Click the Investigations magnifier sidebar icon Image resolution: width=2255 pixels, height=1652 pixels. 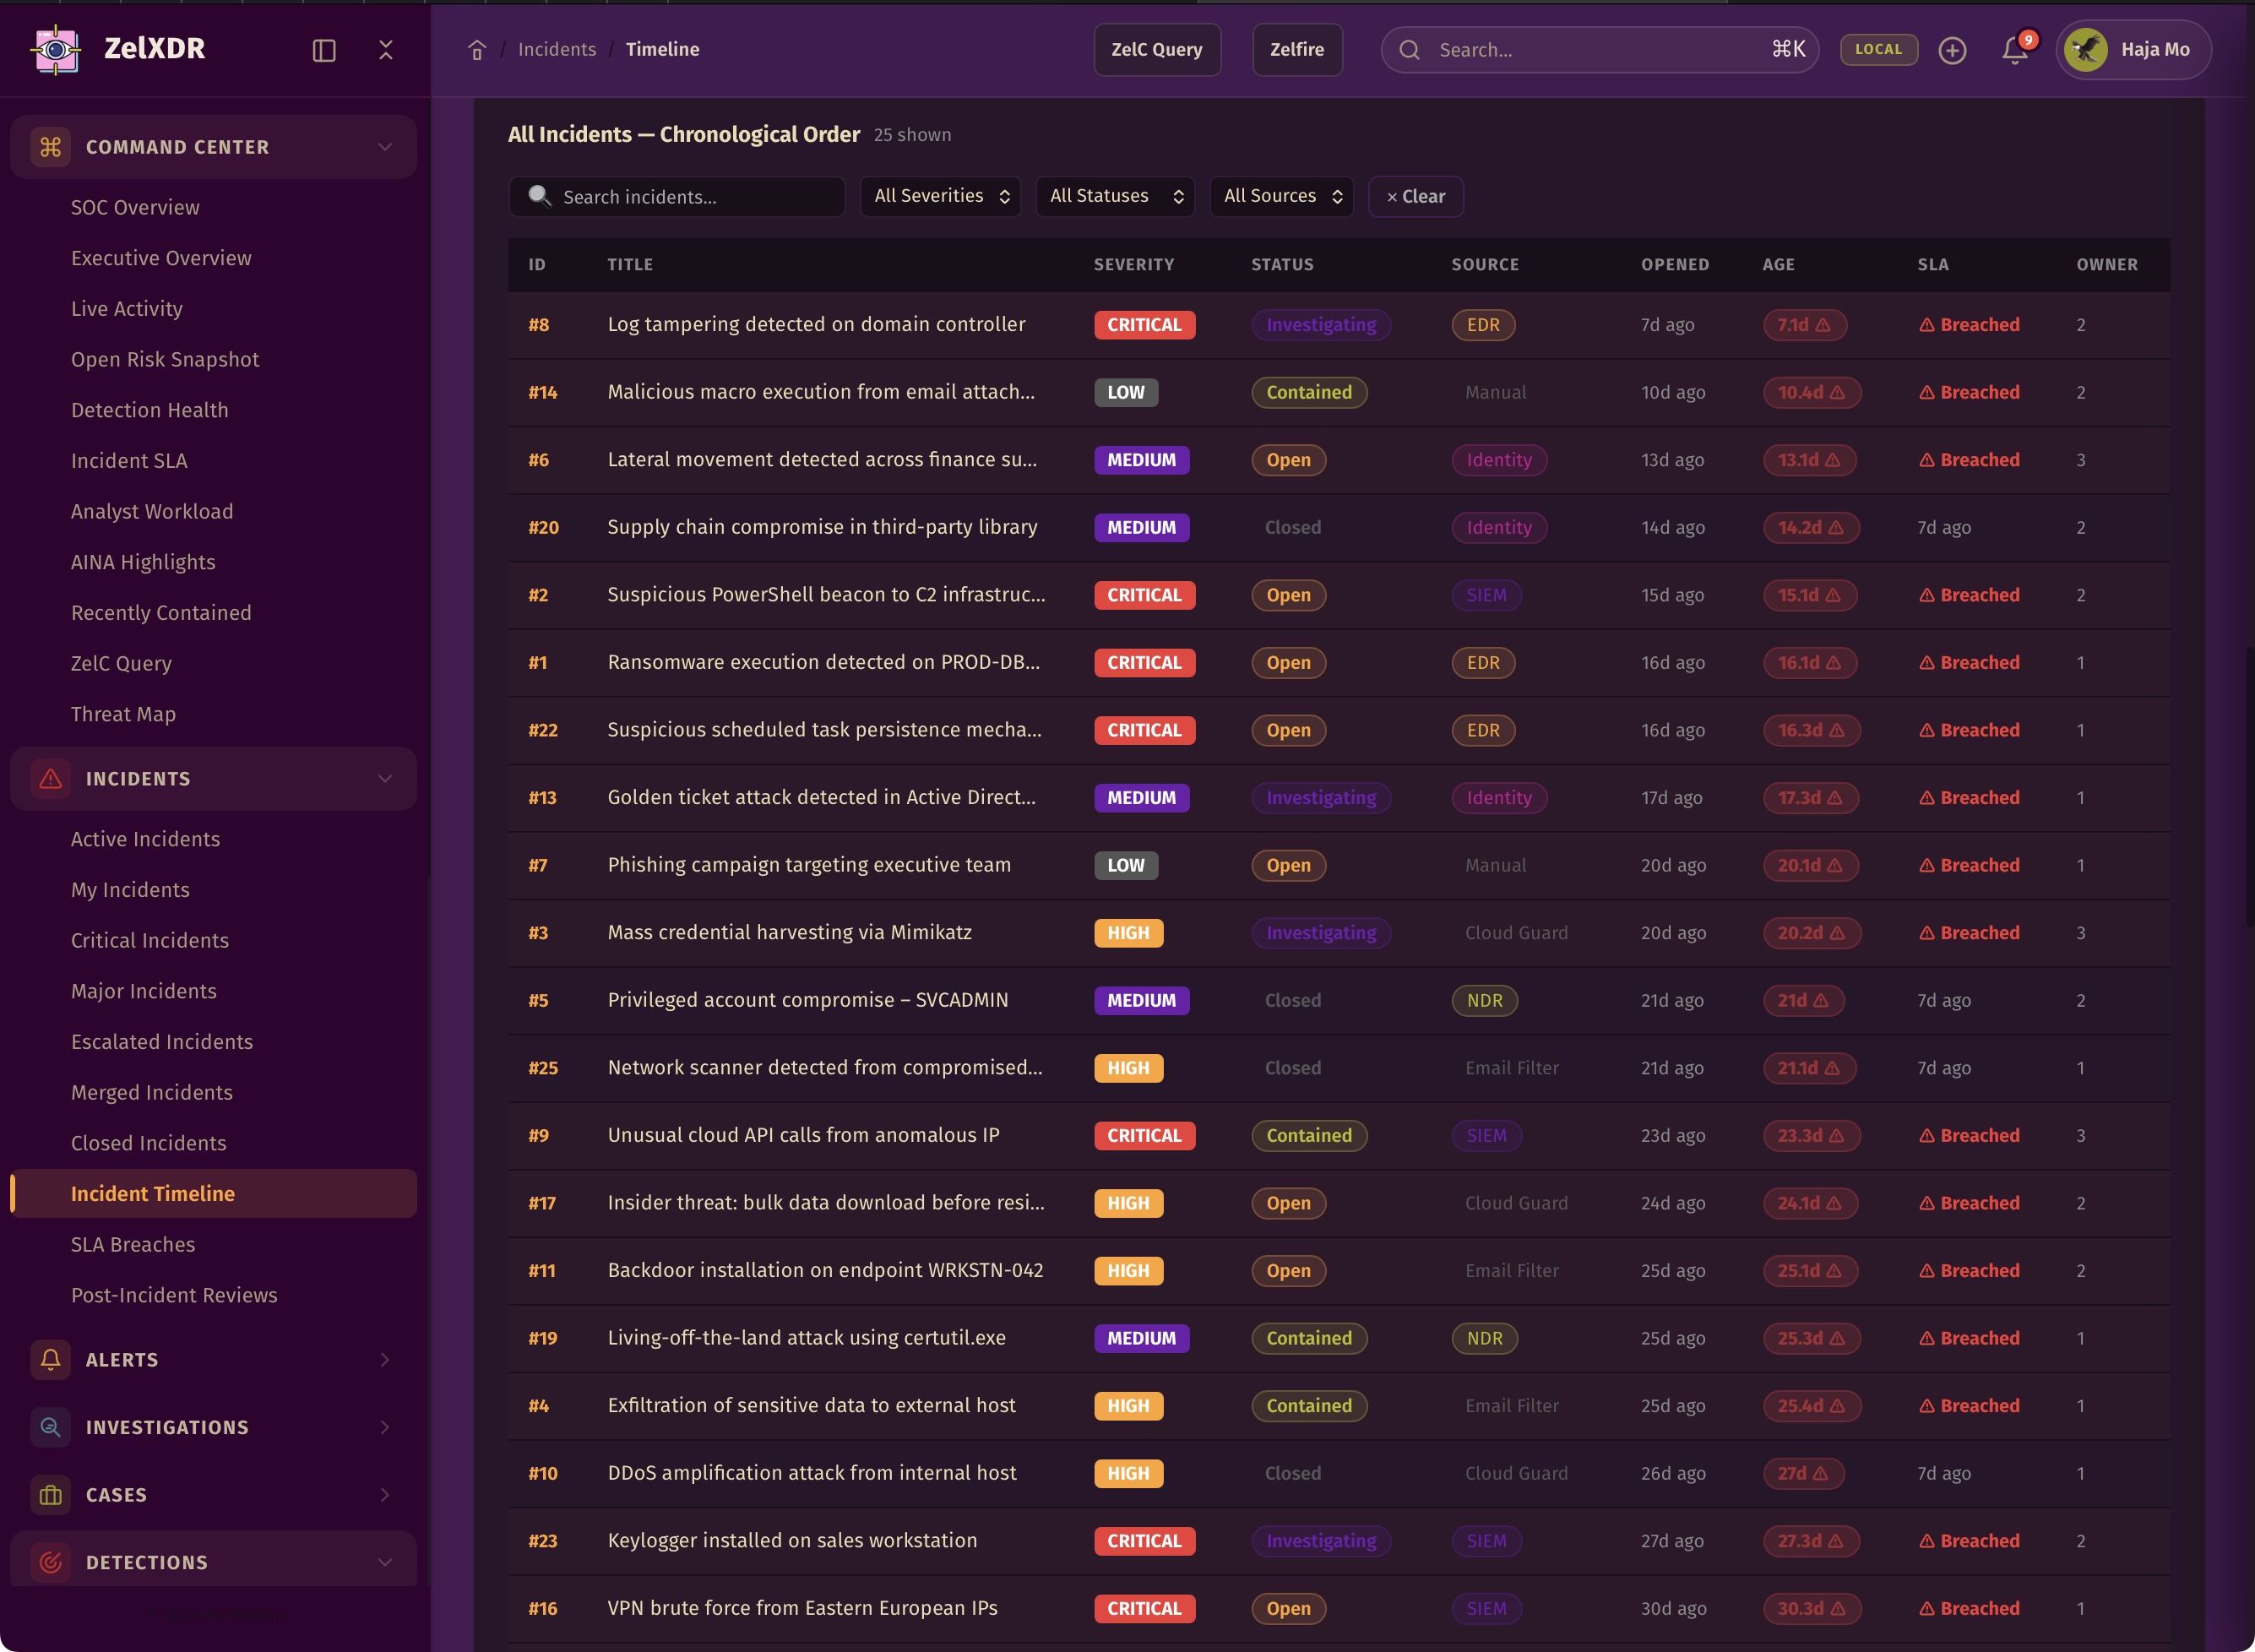click(x=50, y=1427)
